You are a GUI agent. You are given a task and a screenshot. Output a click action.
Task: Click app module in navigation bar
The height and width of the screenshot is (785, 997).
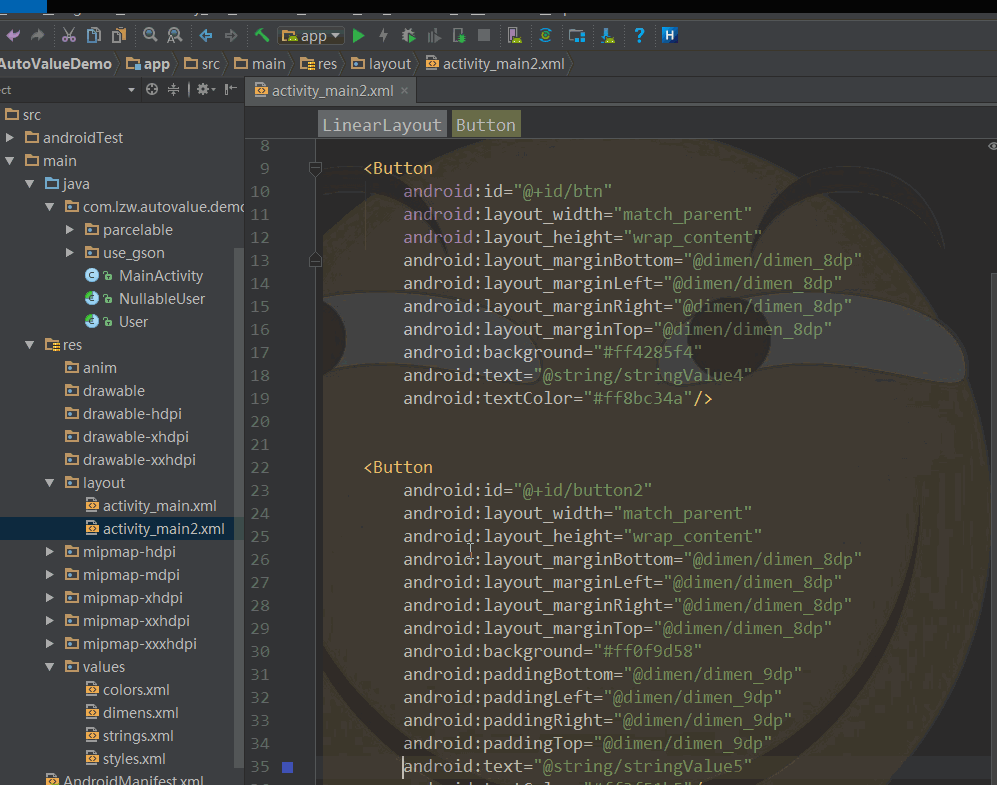[x=148, y=64]
